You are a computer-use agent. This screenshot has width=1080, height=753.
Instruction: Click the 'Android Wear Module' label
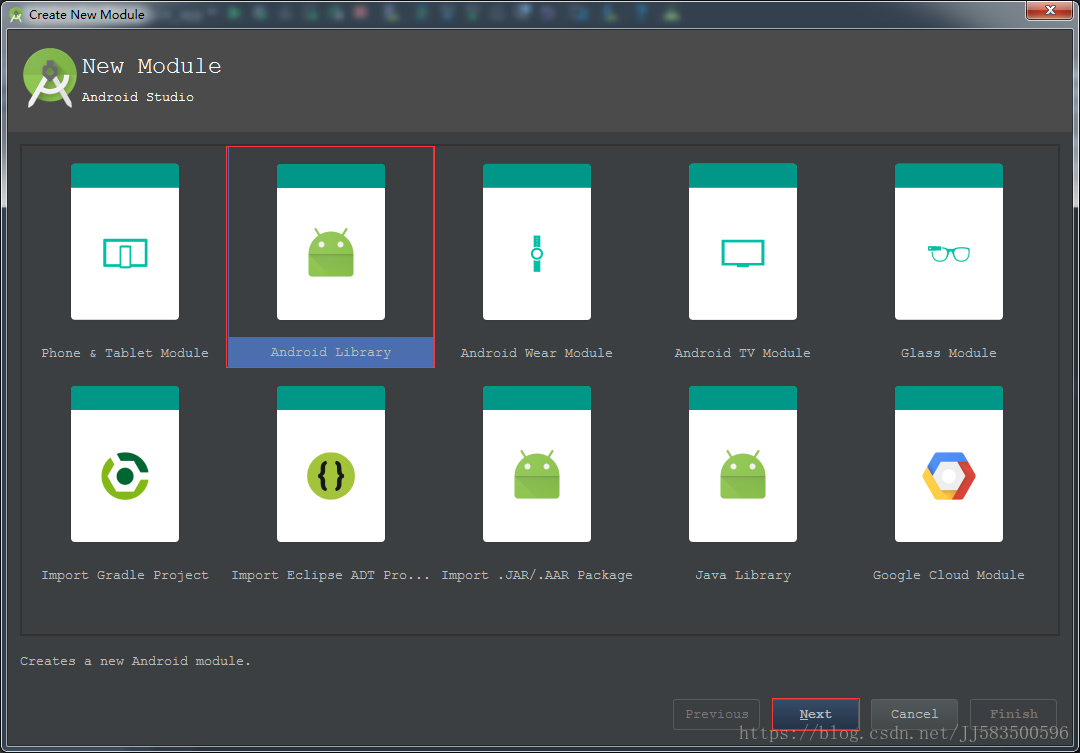[537, 353]
